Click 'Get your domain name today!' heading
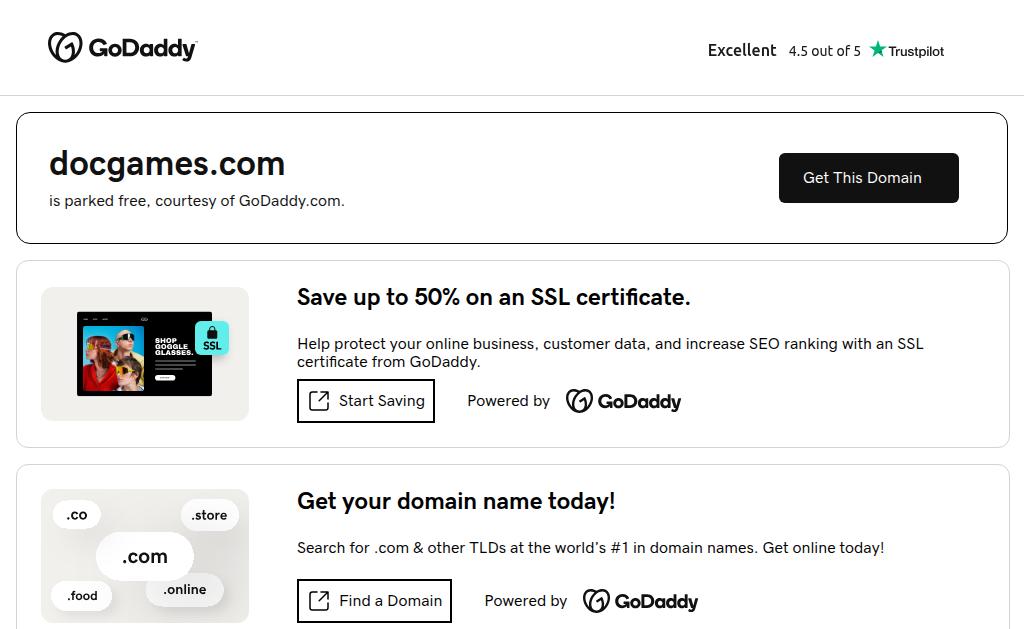The width and height of the screenshot is (1024, 629). [456, 501]
